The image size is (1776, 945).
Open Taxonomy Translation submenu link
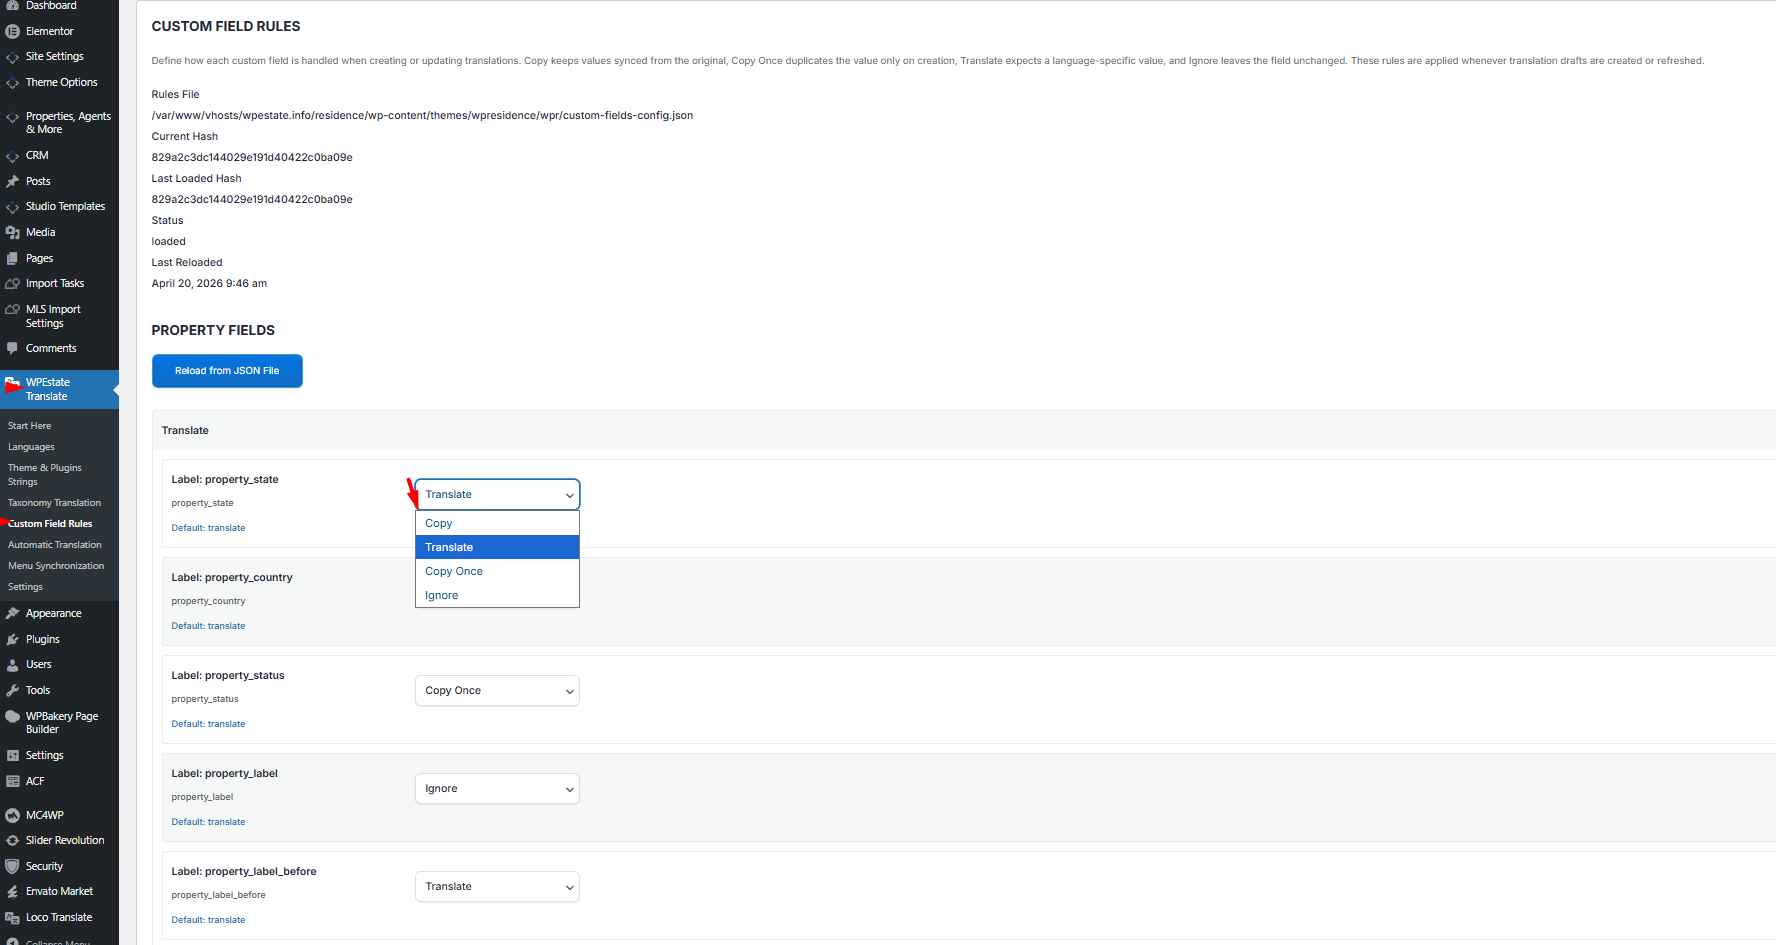coord(54,503)
